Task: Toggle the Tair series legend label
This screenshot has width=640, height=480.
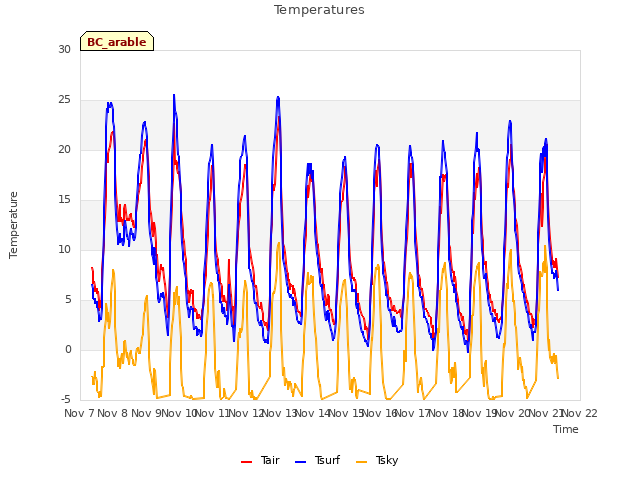Action: coord(270,460)
